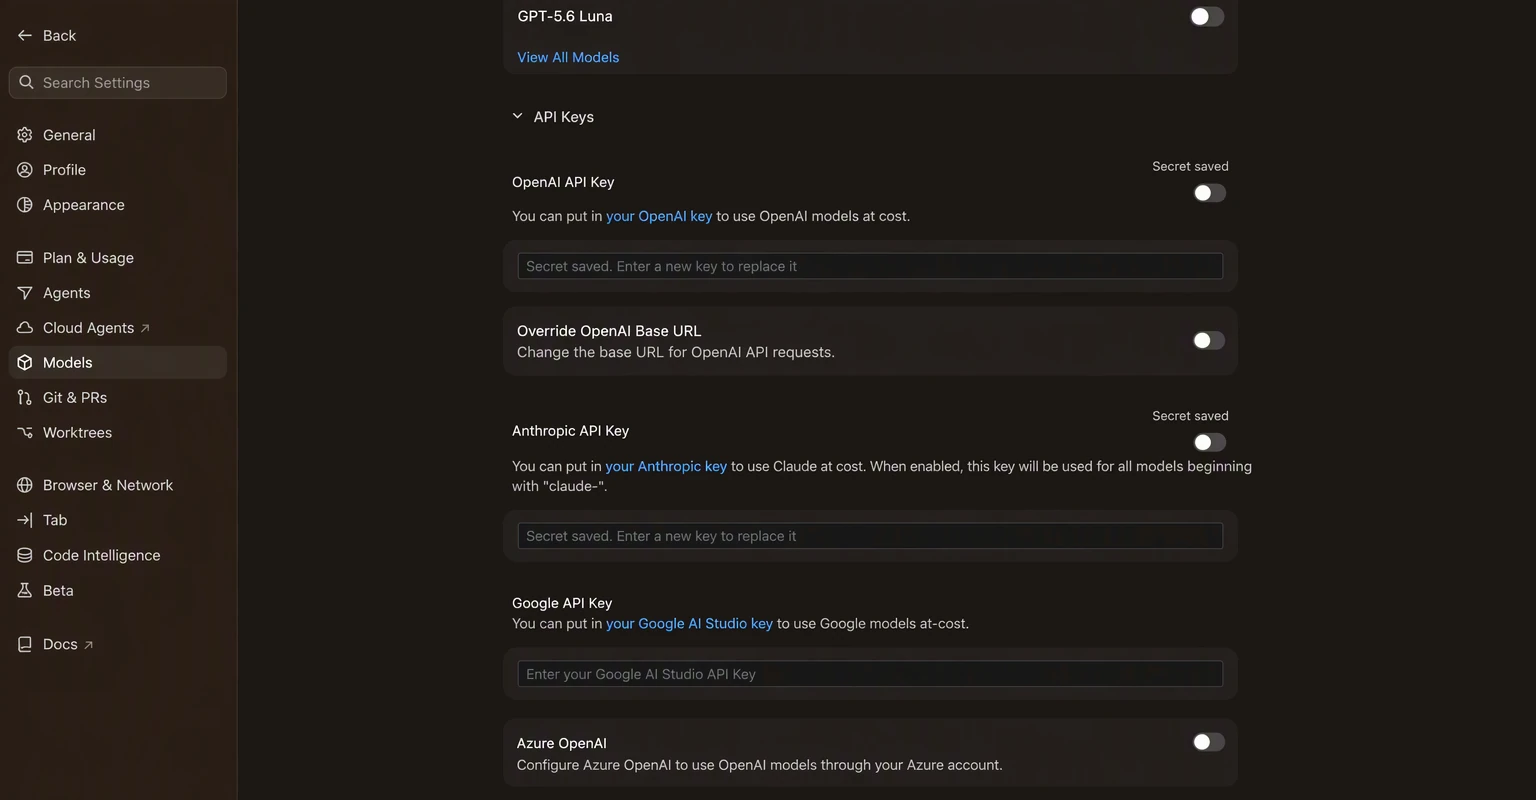The width and height of the screenshot is (1536, 800).
Task: Click the Tab arrow icon
Action: click(x=25, y=520)
